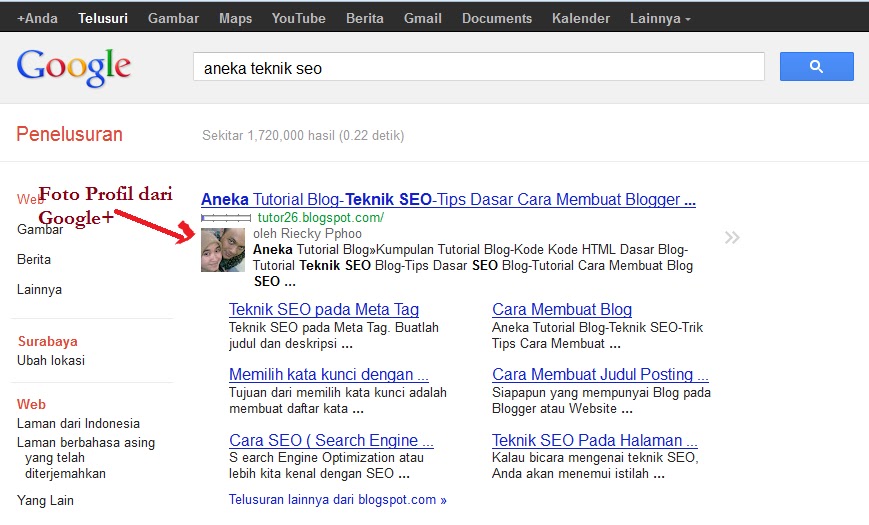The height and width of the screenshot is (525, 869).
Task: Open Berita in the top navigation bar
Action: [365, 18]
